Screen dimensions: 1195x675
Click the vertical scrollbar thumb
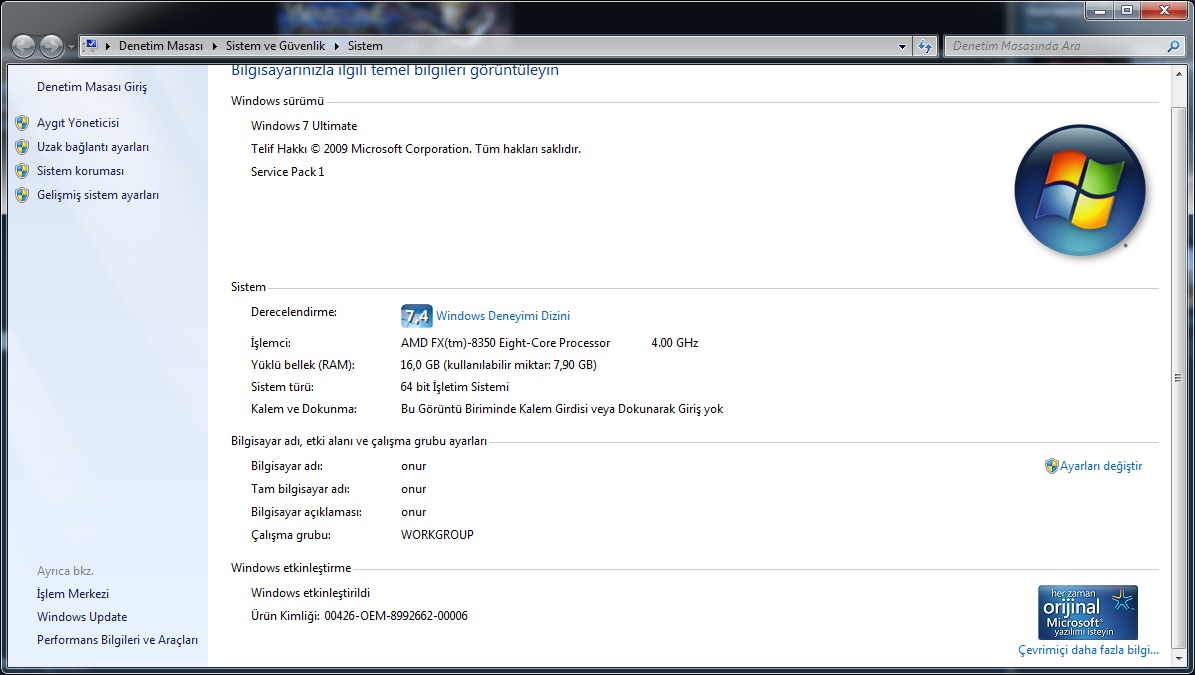click(1179, 377)
